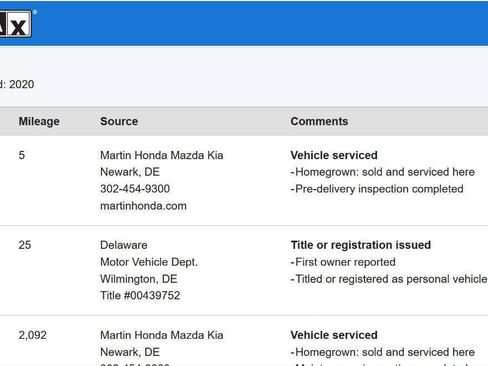
Task: Select the Source column header
Action: (x=119, y=121)
